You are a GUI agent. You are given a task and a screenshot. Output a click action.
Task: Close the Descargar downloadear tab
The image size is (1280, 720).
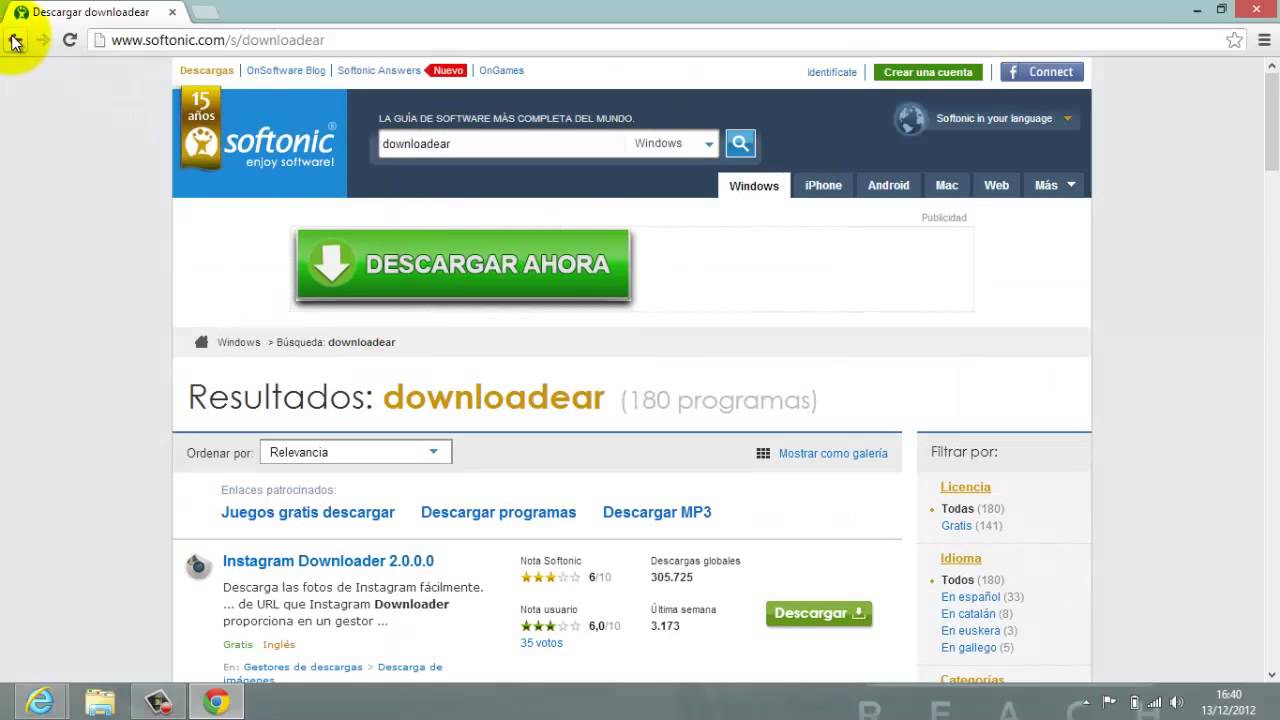click(x=172, y=12)
